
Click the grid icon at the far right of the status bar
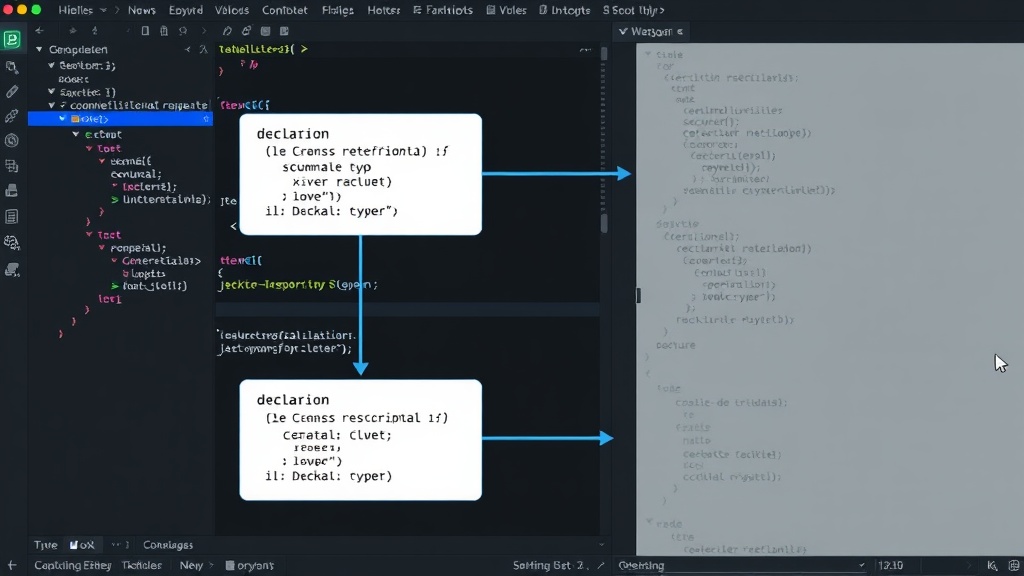[x=1014, y=566]
